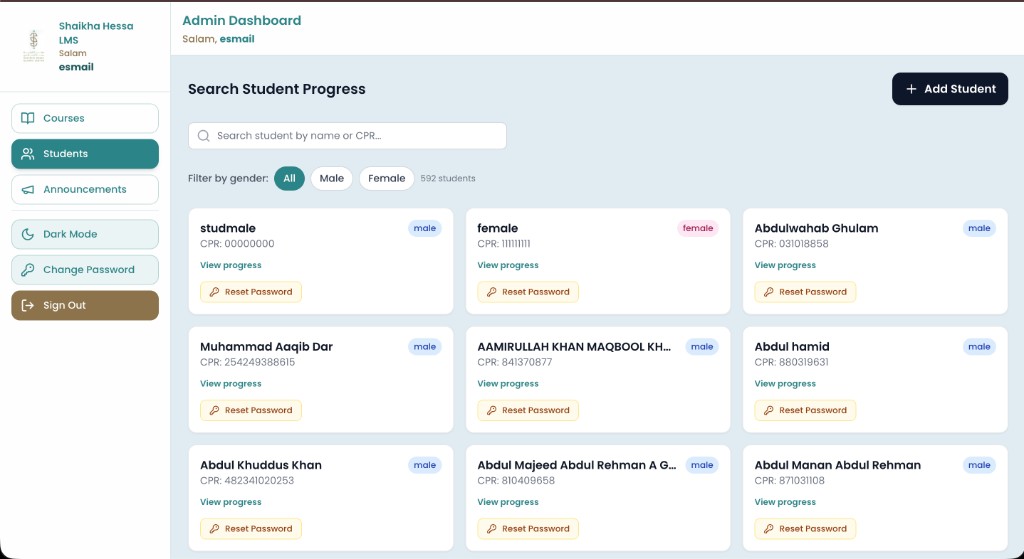The height and width of the screenshot is (559, 1024).
Task: Click the male badge on Abdul hamid's card
Action: (980, 347)
